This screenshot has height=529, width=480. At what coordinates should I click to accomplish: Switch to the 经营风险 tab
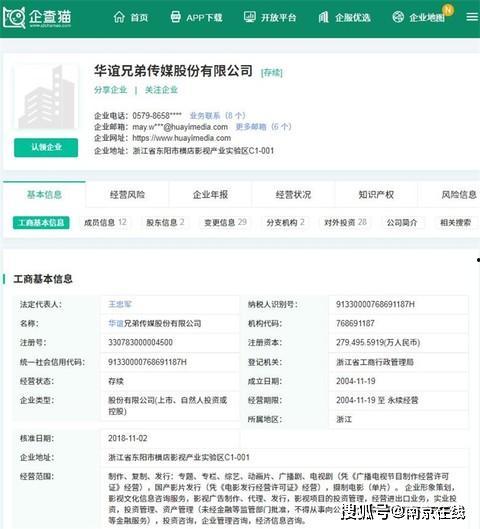127,195
